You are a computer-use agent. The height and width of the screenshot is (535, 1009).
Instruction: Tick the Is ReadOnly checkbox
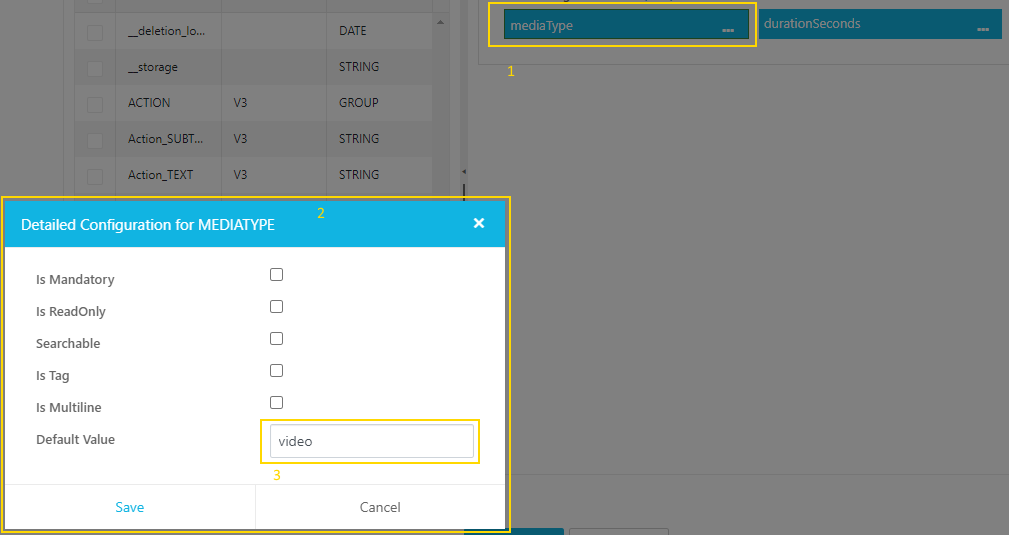click(277, 306)
